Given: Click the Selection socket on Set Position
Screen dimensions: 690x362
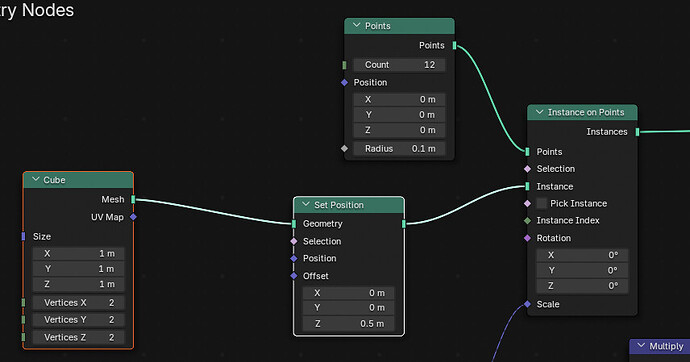Looking at the screenshot, I should [x=294, y=241].
